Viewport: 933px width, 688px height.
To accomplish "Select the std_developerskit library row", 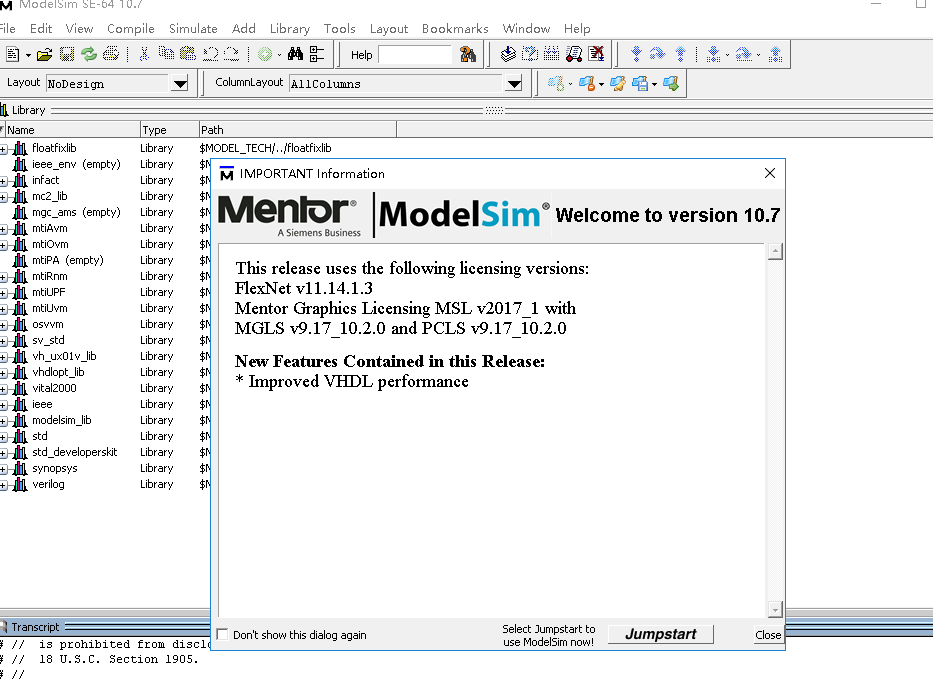I will [x=74, y=452].
